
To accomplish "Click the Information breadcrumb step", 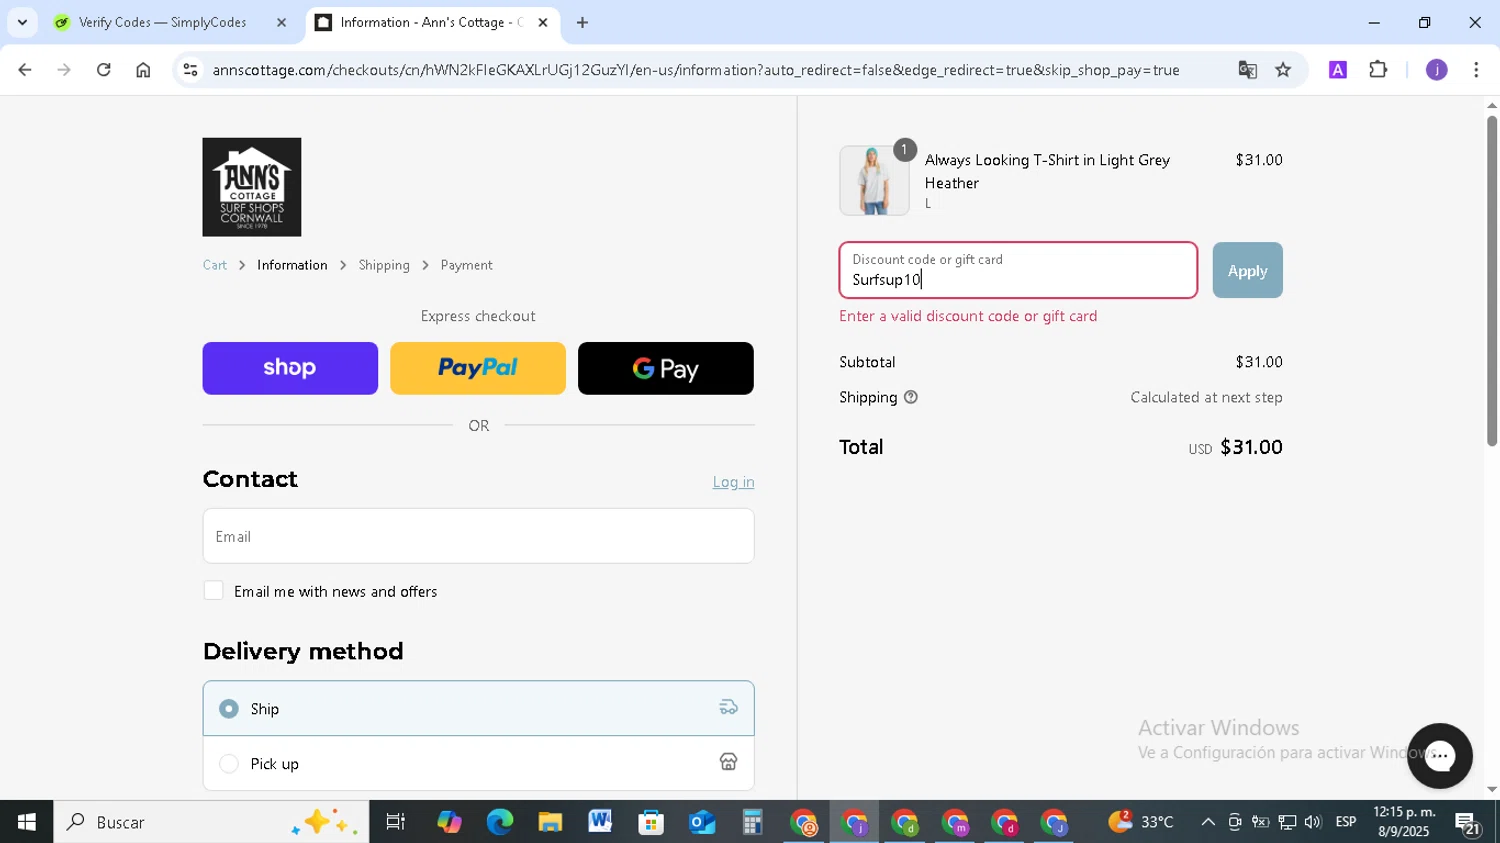I will 292,265.
